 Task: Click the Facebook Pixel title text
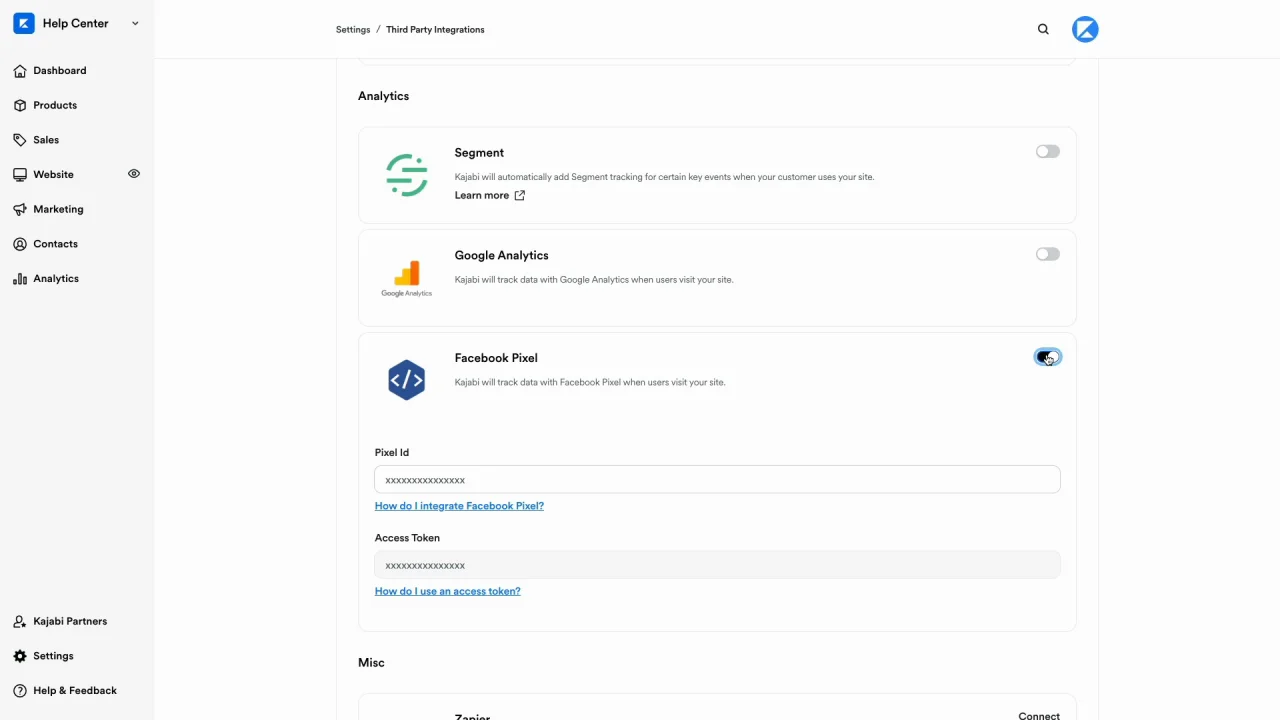pos(496,358)
